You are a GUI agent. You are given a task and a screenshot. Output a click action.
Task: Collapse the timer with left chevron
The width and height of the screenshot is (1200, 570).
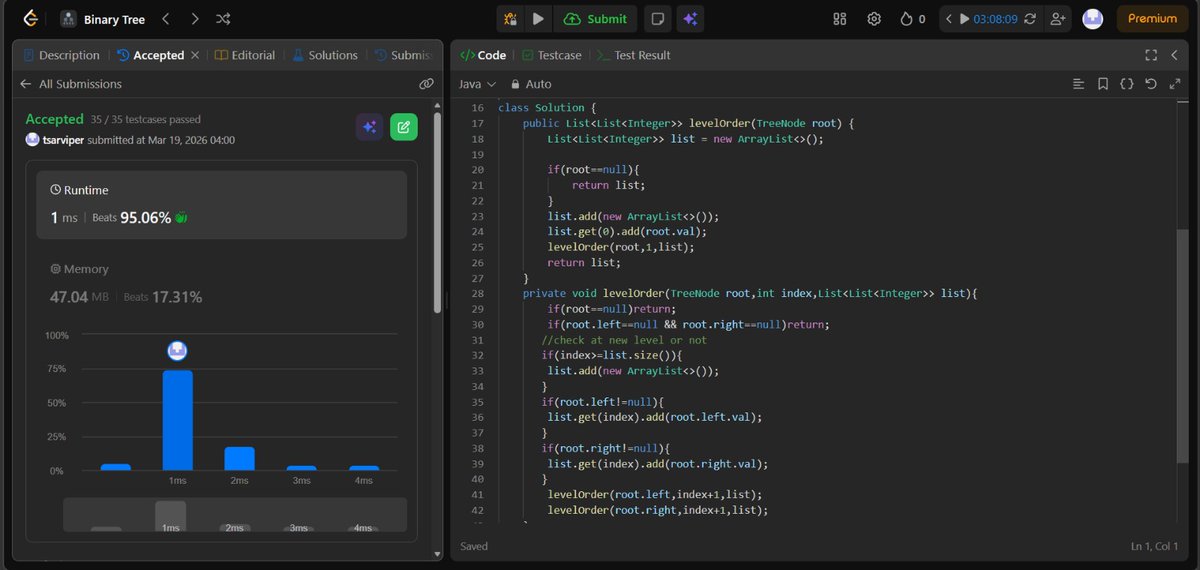pos(949,18)
